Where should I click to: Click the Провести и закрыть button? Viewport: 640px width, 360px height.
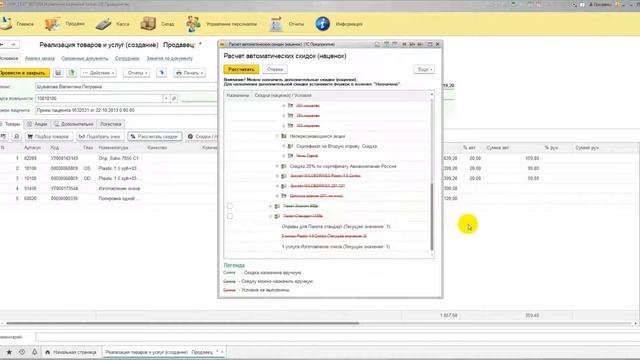point(24,73)
